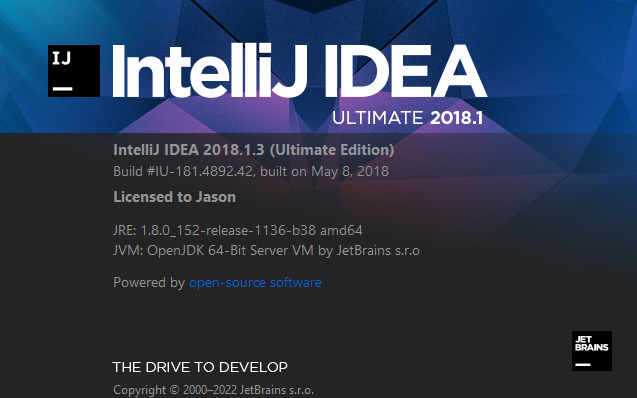Screen dimensions: 637x398
Task: Click the IJ IntelliJ IDEA logo icon
Action: tap(74, 71)
